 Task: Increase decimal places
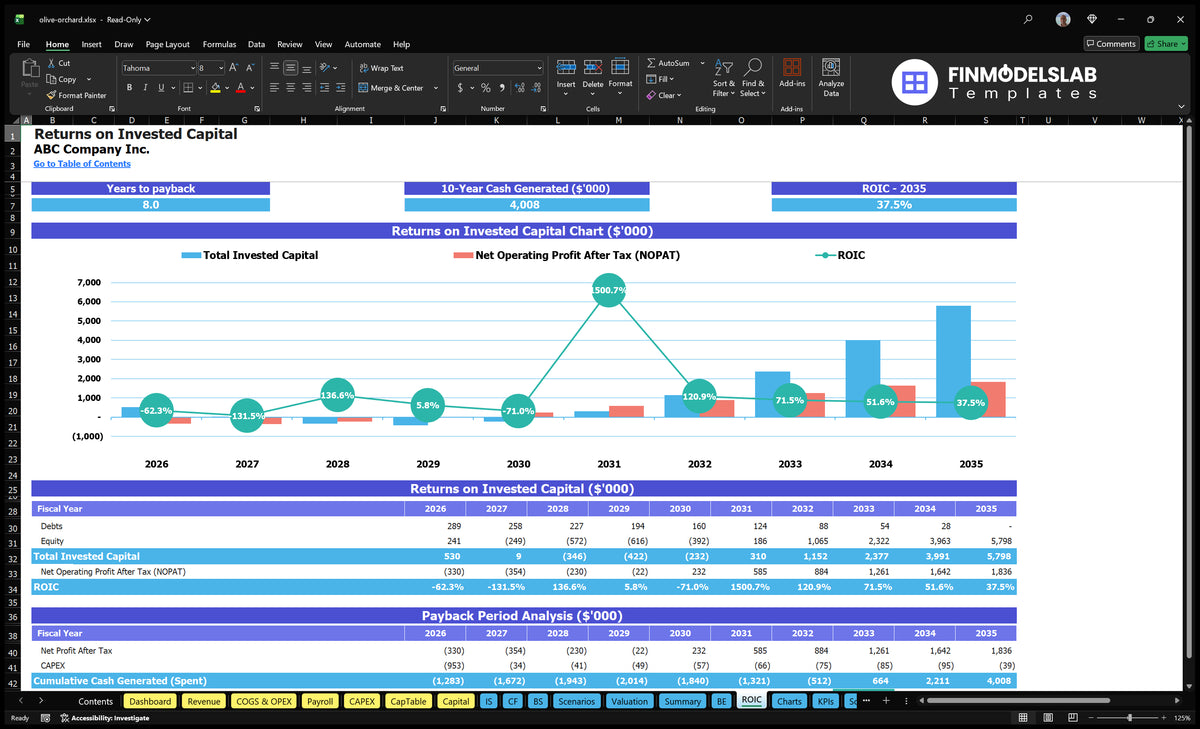coord(519,88)
